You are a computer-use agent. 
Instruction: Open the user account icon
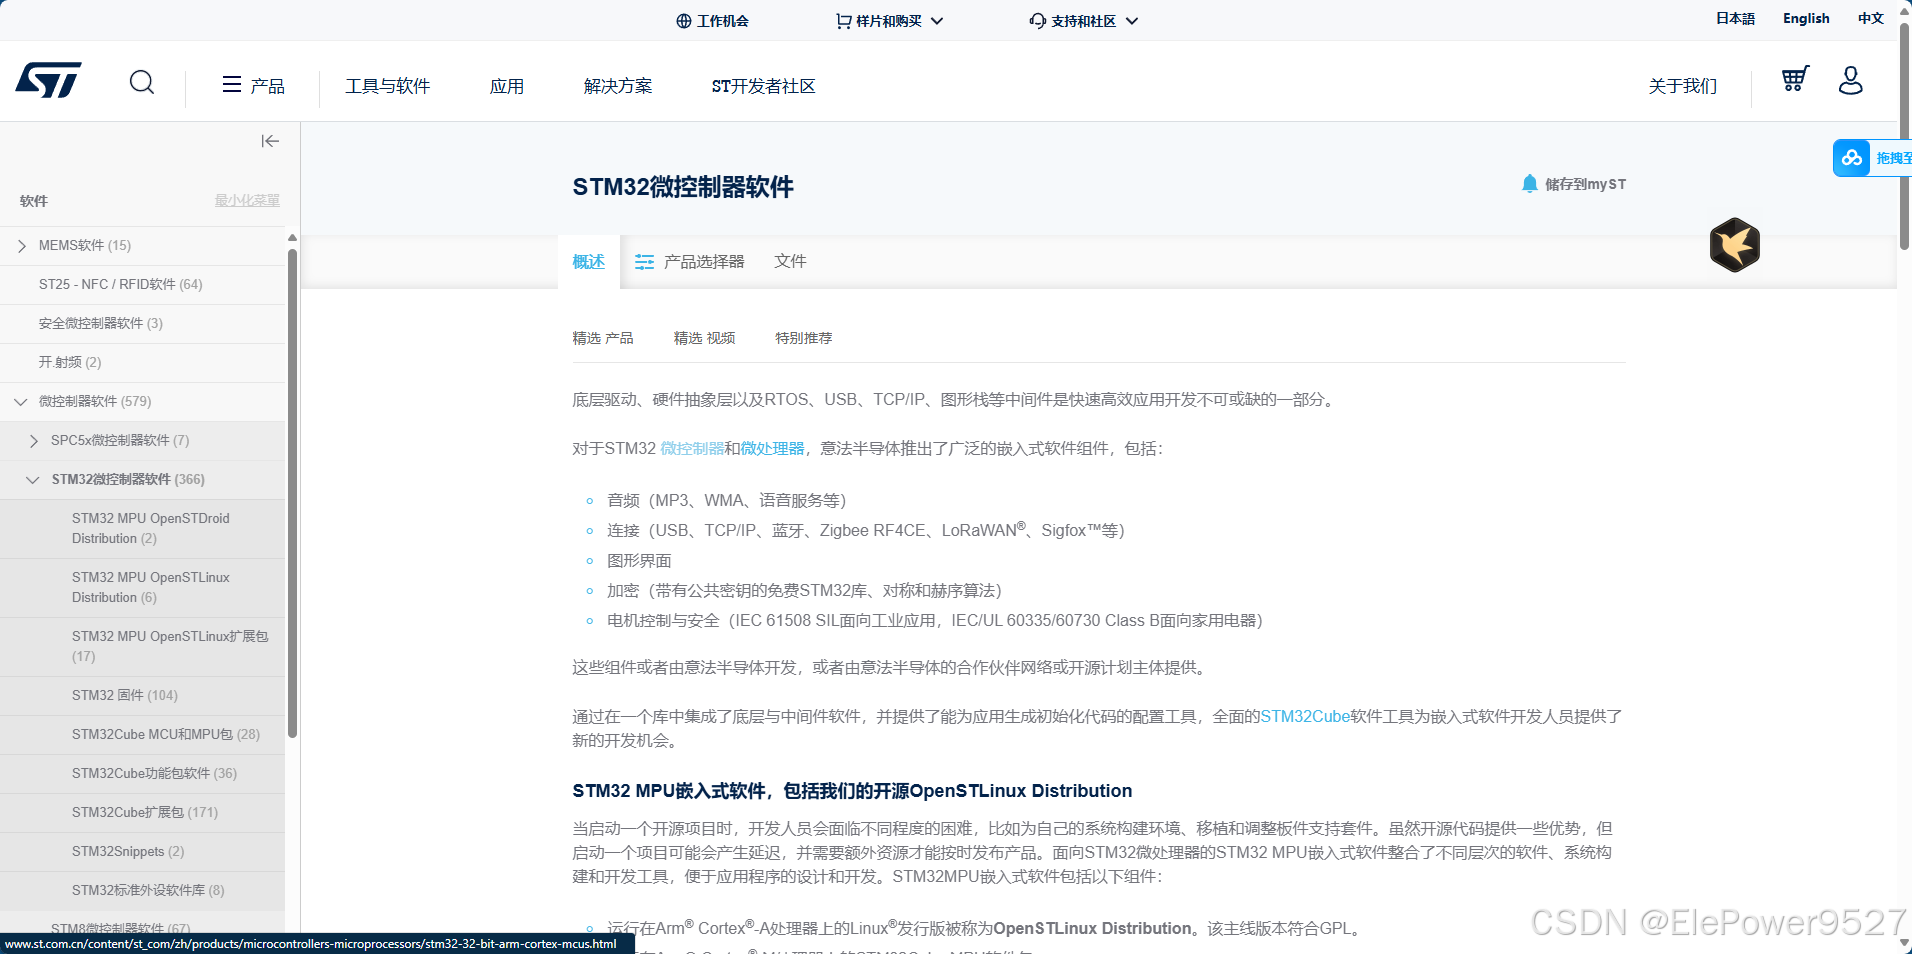[1851, 80]
